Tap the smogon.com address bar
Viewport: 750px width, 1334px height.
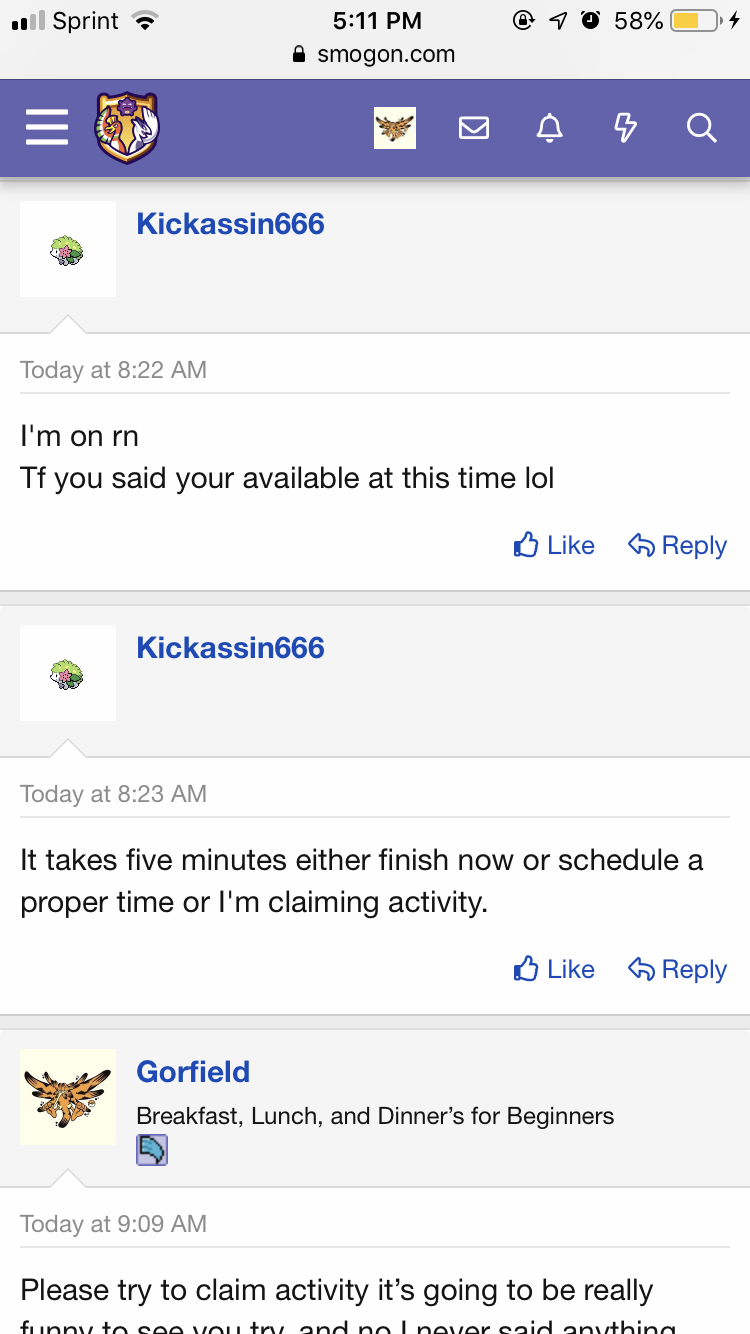click(375, 54)
